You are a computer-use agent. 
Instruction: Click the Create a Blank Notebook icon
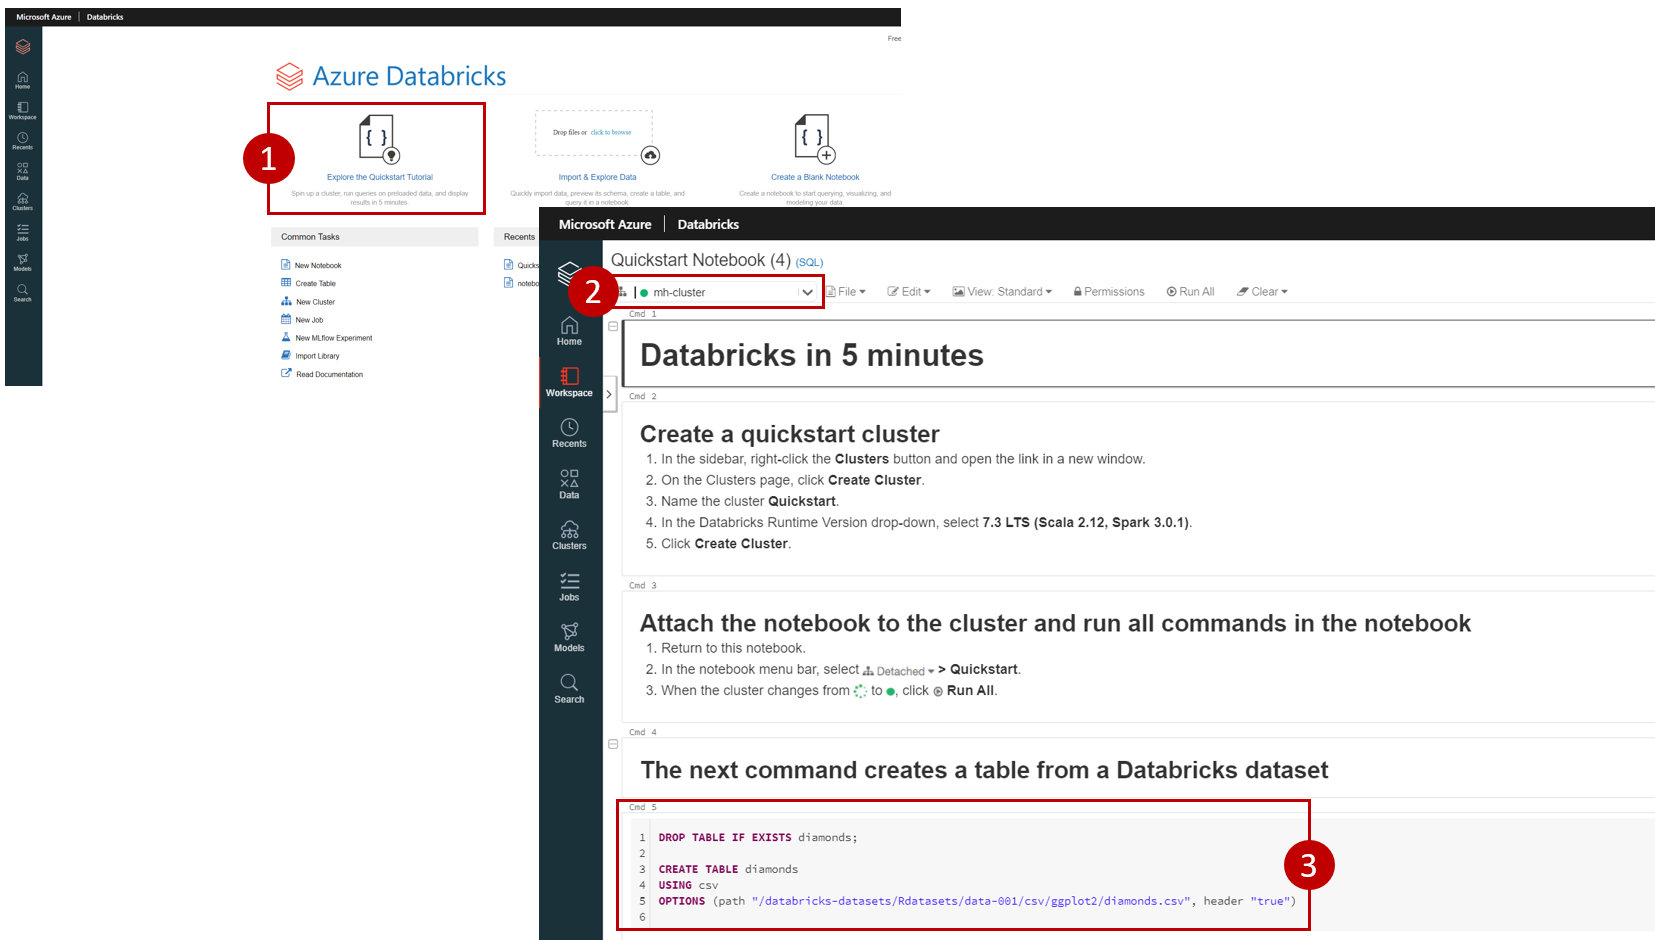point(814,138)
